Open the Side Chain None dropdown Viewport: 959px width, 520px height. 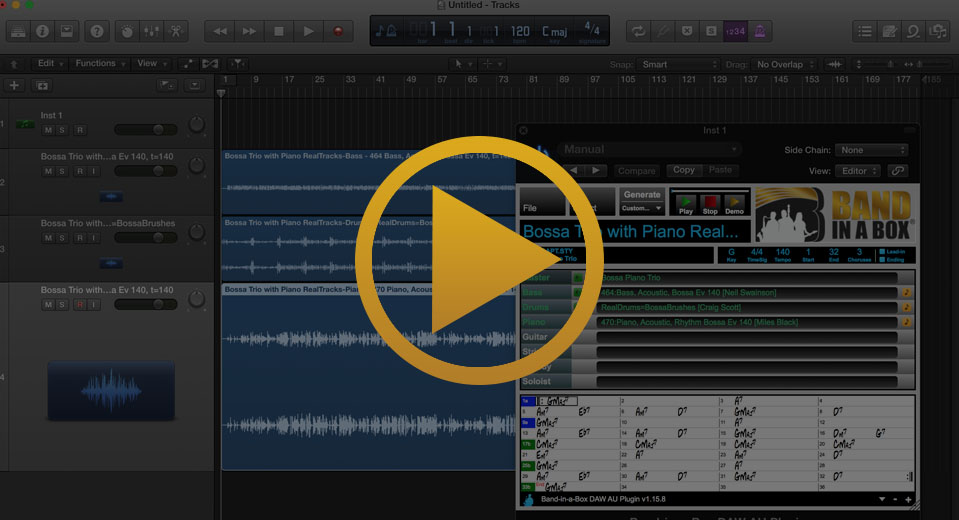(x=872, y=150)
